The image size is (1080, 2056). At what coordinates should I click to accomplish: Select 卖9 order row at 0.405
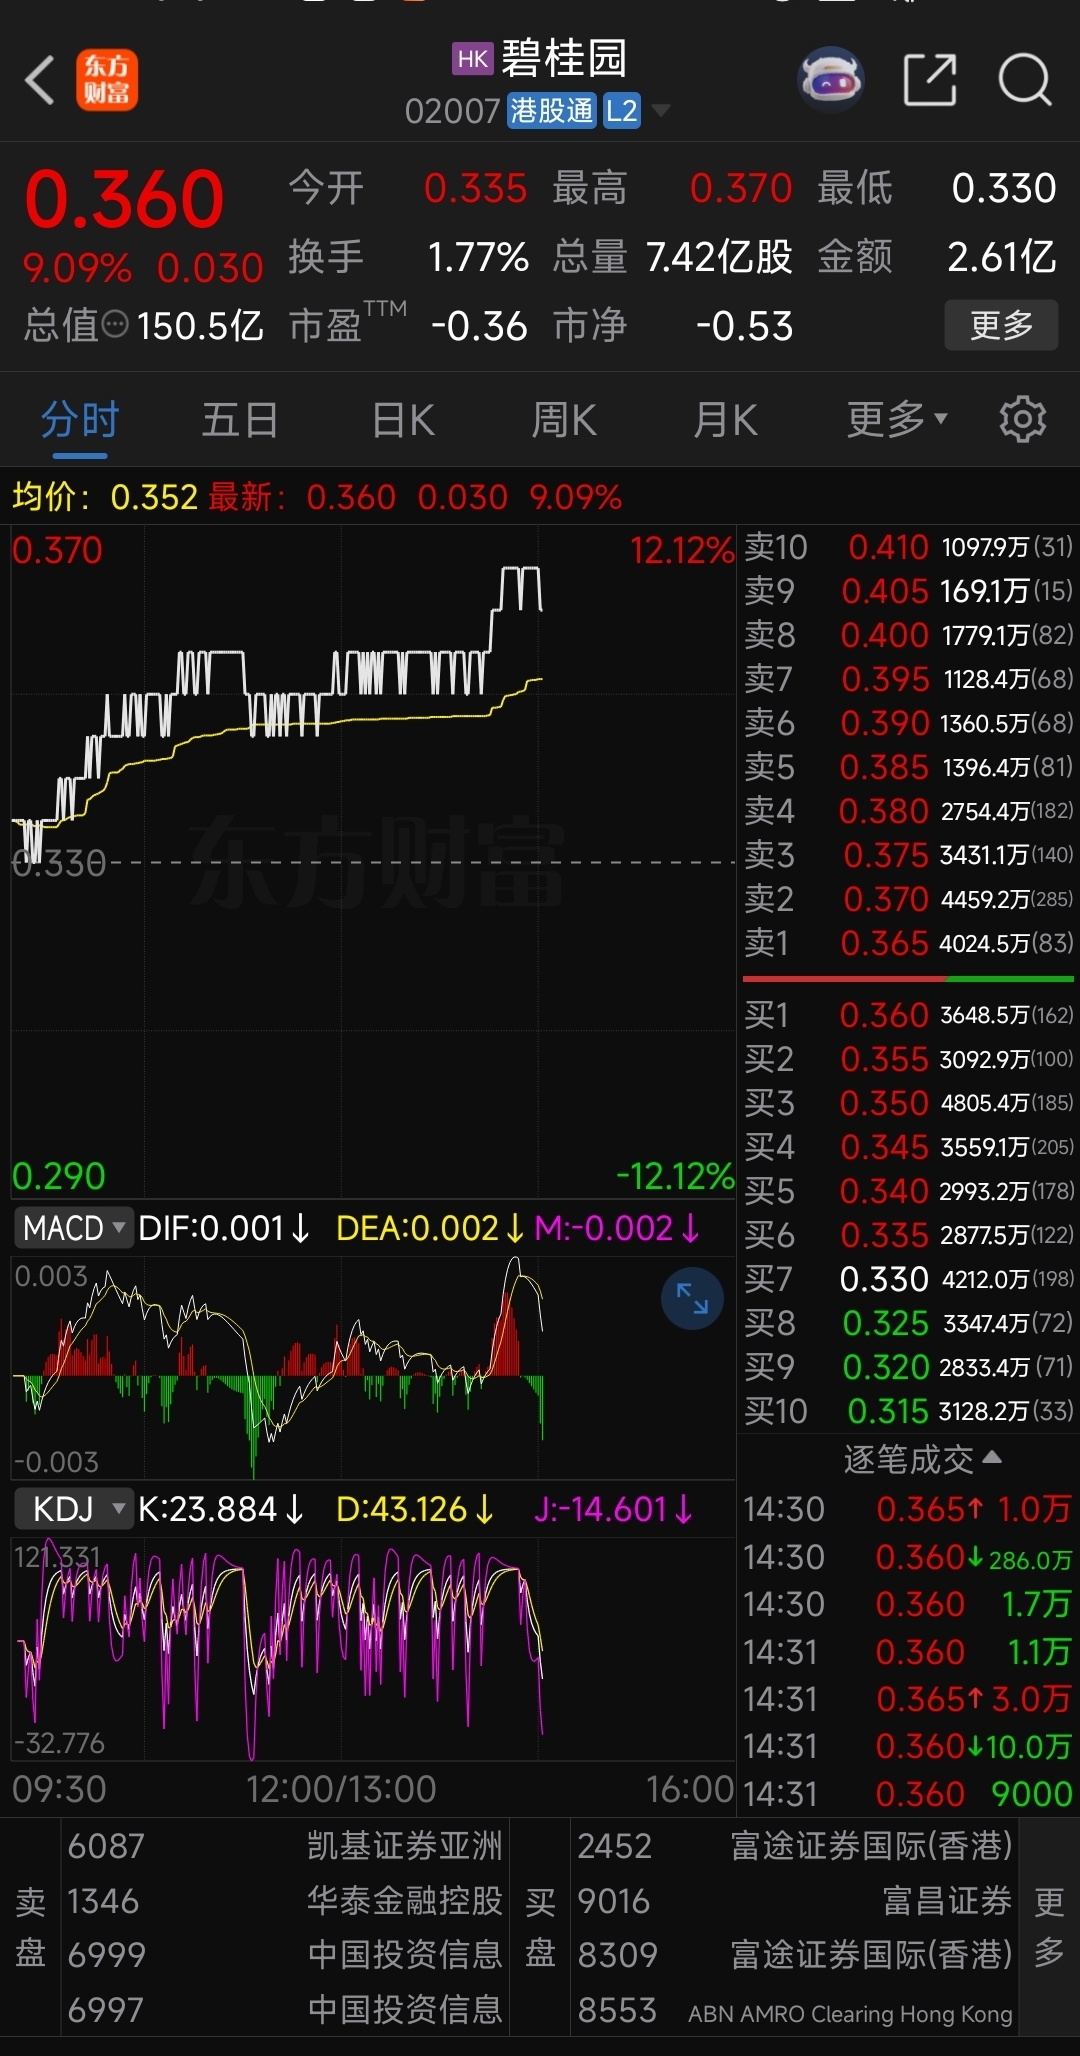pyautogui.click(x=908, y=591)
